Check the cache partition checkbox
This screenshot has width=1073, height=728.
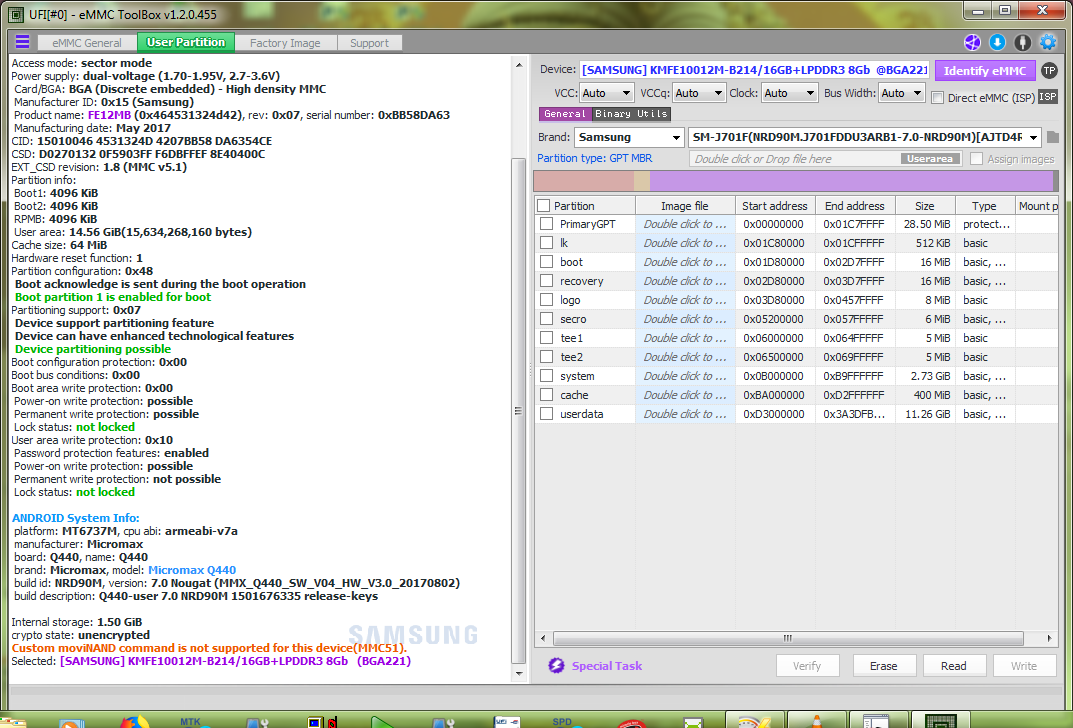point(546,395)
